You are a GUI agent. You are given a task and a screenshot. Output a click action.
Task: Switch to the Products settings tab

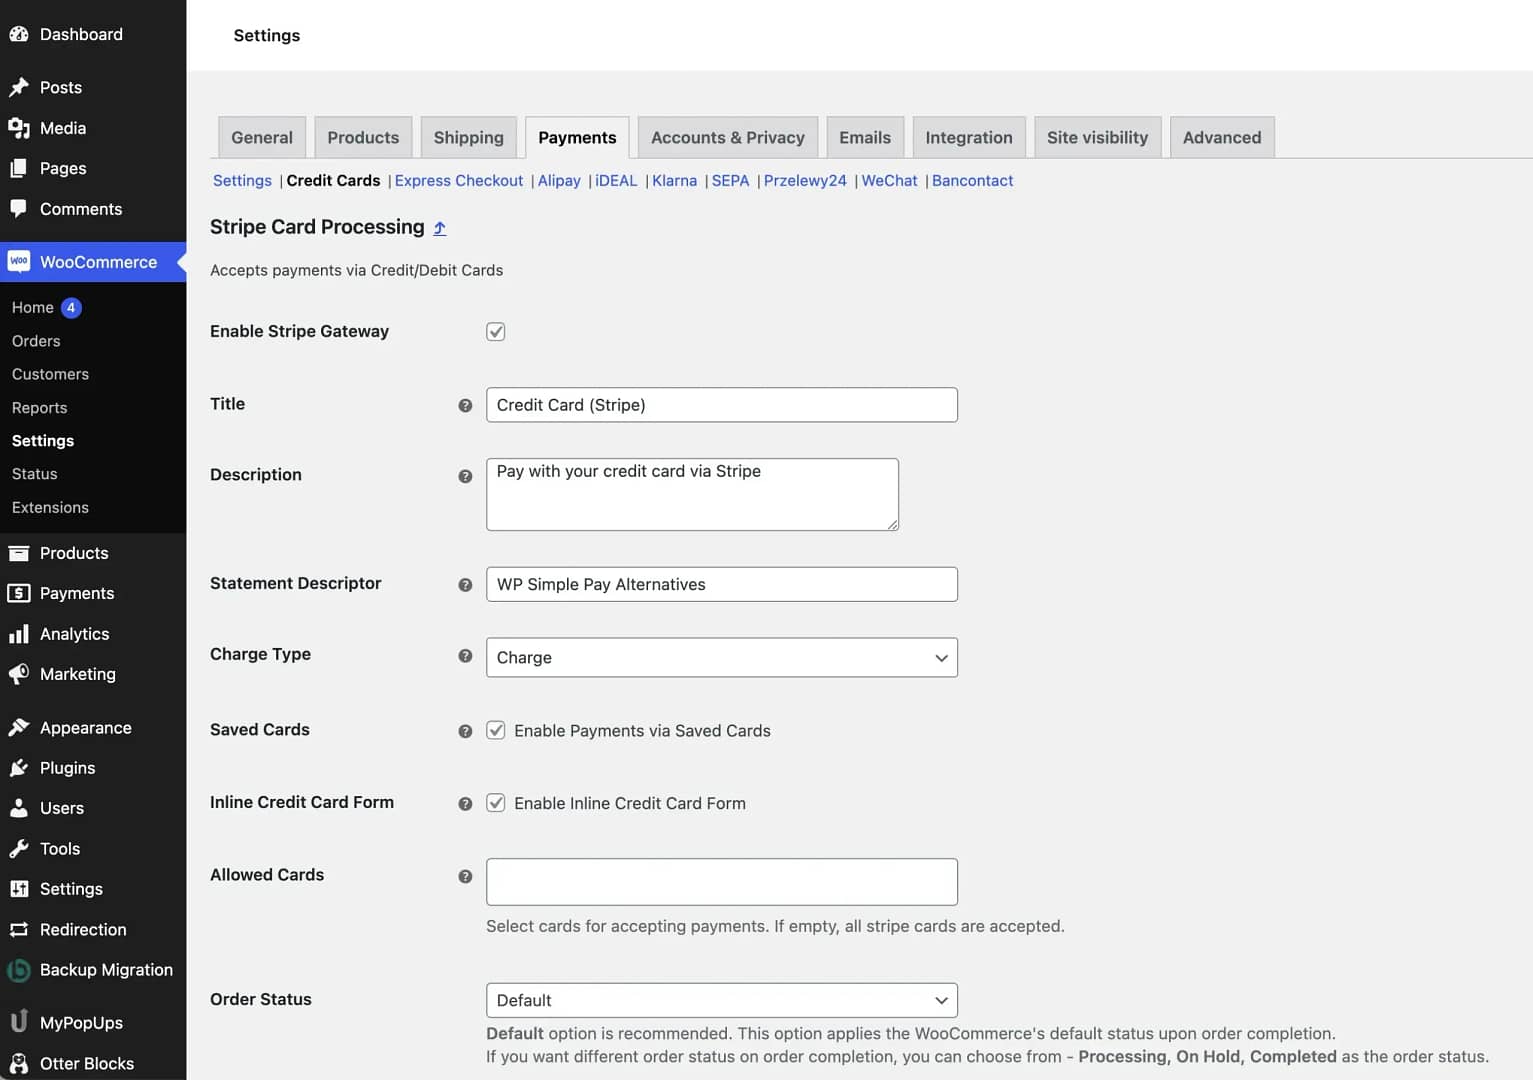pyautogui.click(x=363, y=137)
